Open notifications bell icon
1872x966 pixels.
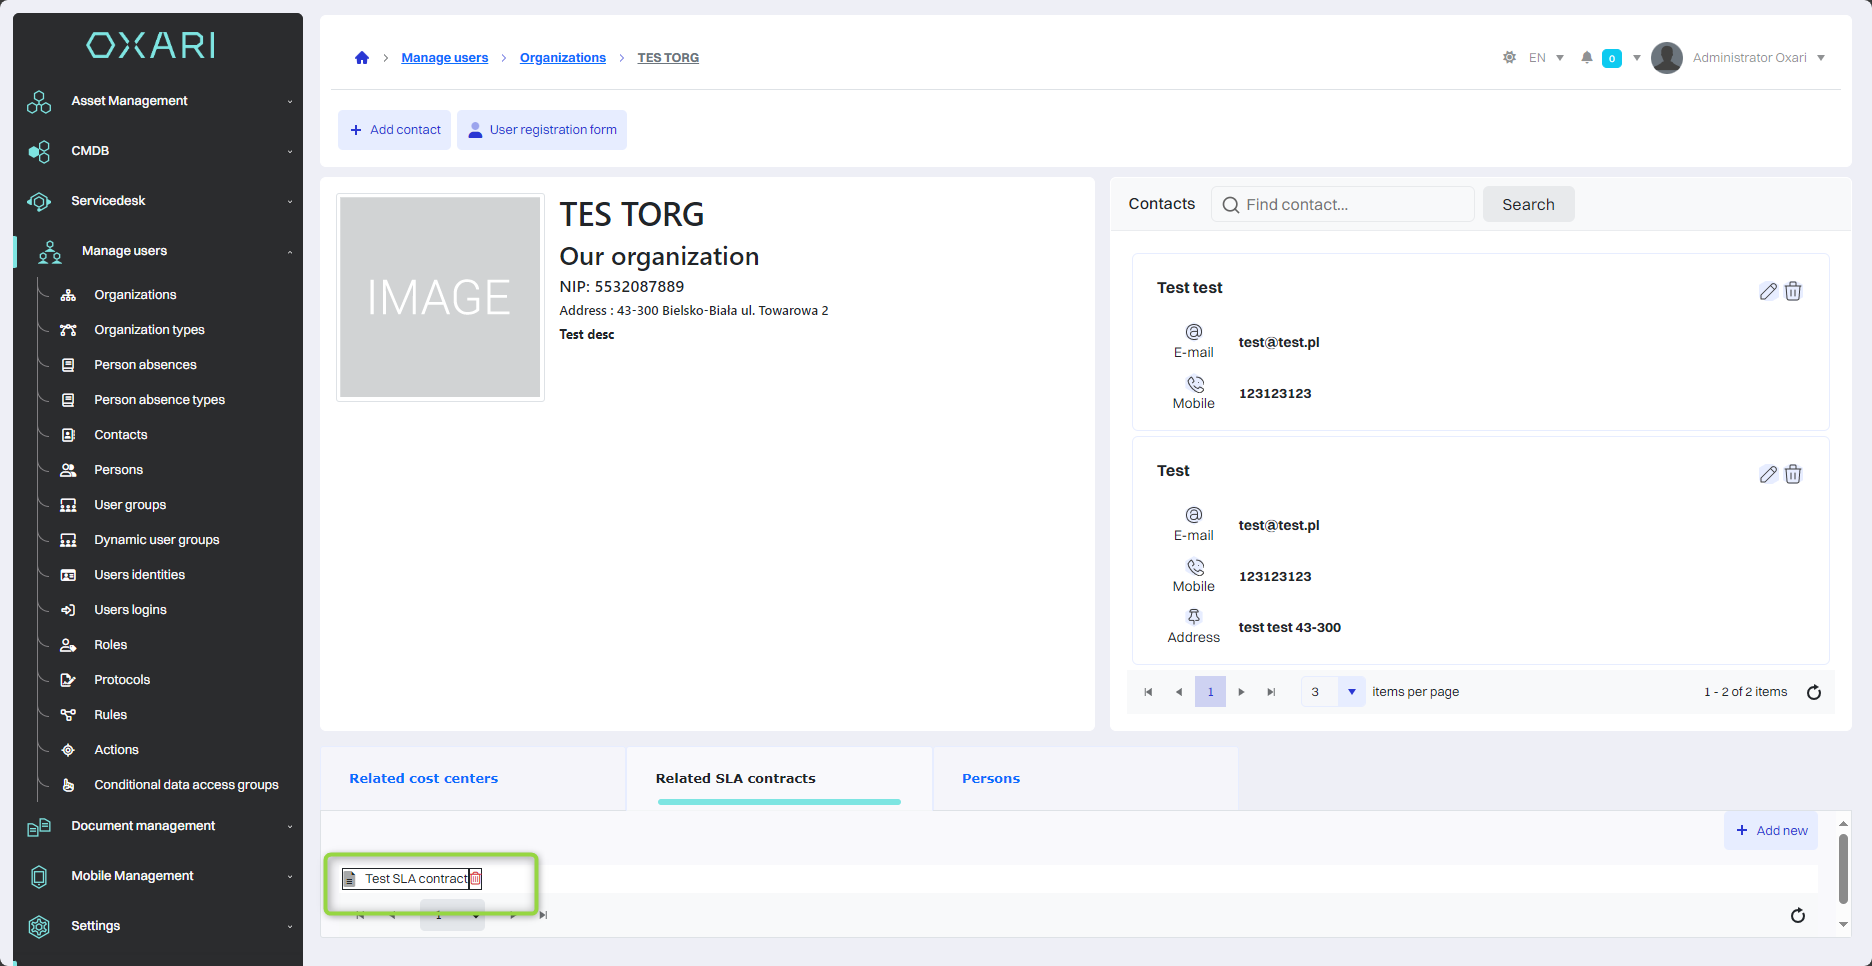1586,58
